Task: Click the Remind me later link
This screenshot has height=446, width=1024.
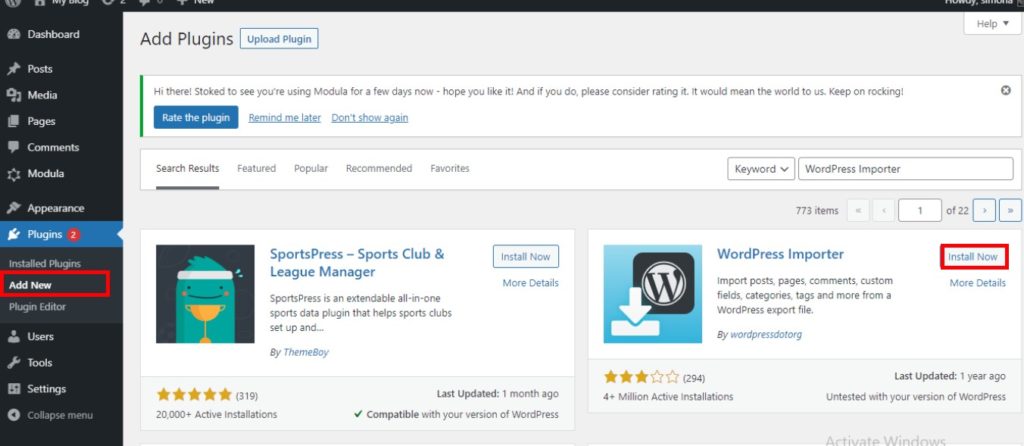Action: 285,118
